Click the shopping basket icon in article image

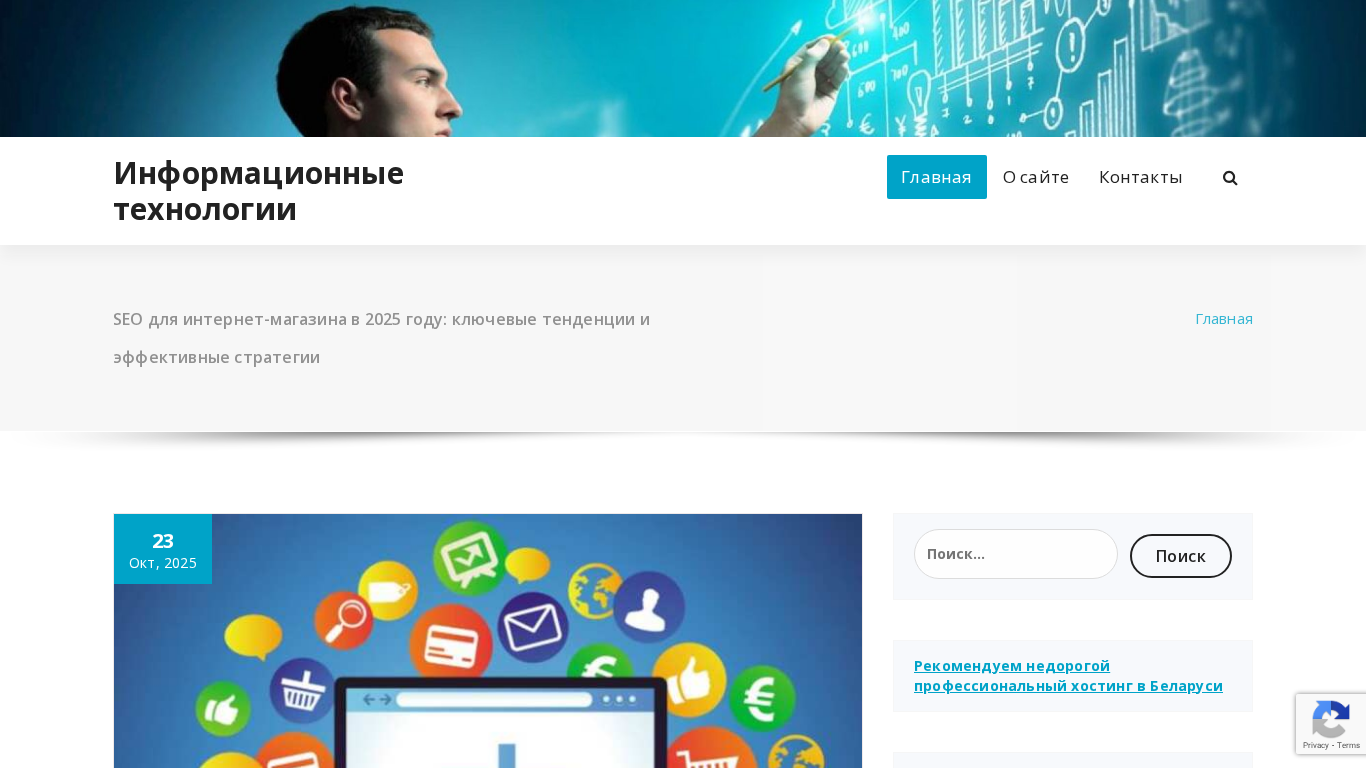pyautogui.click(x=302, y=691)
